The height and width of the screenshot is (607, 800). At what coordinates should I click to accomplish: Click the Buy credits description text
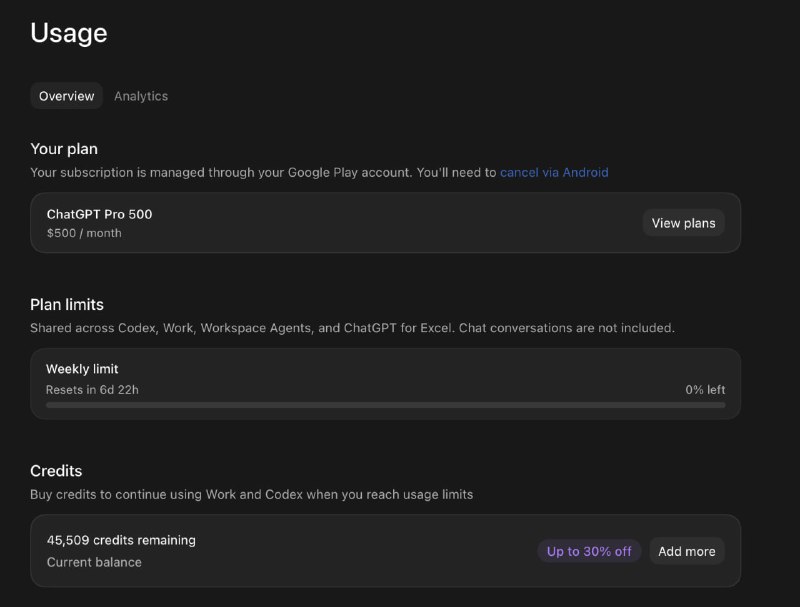(252, 494)
